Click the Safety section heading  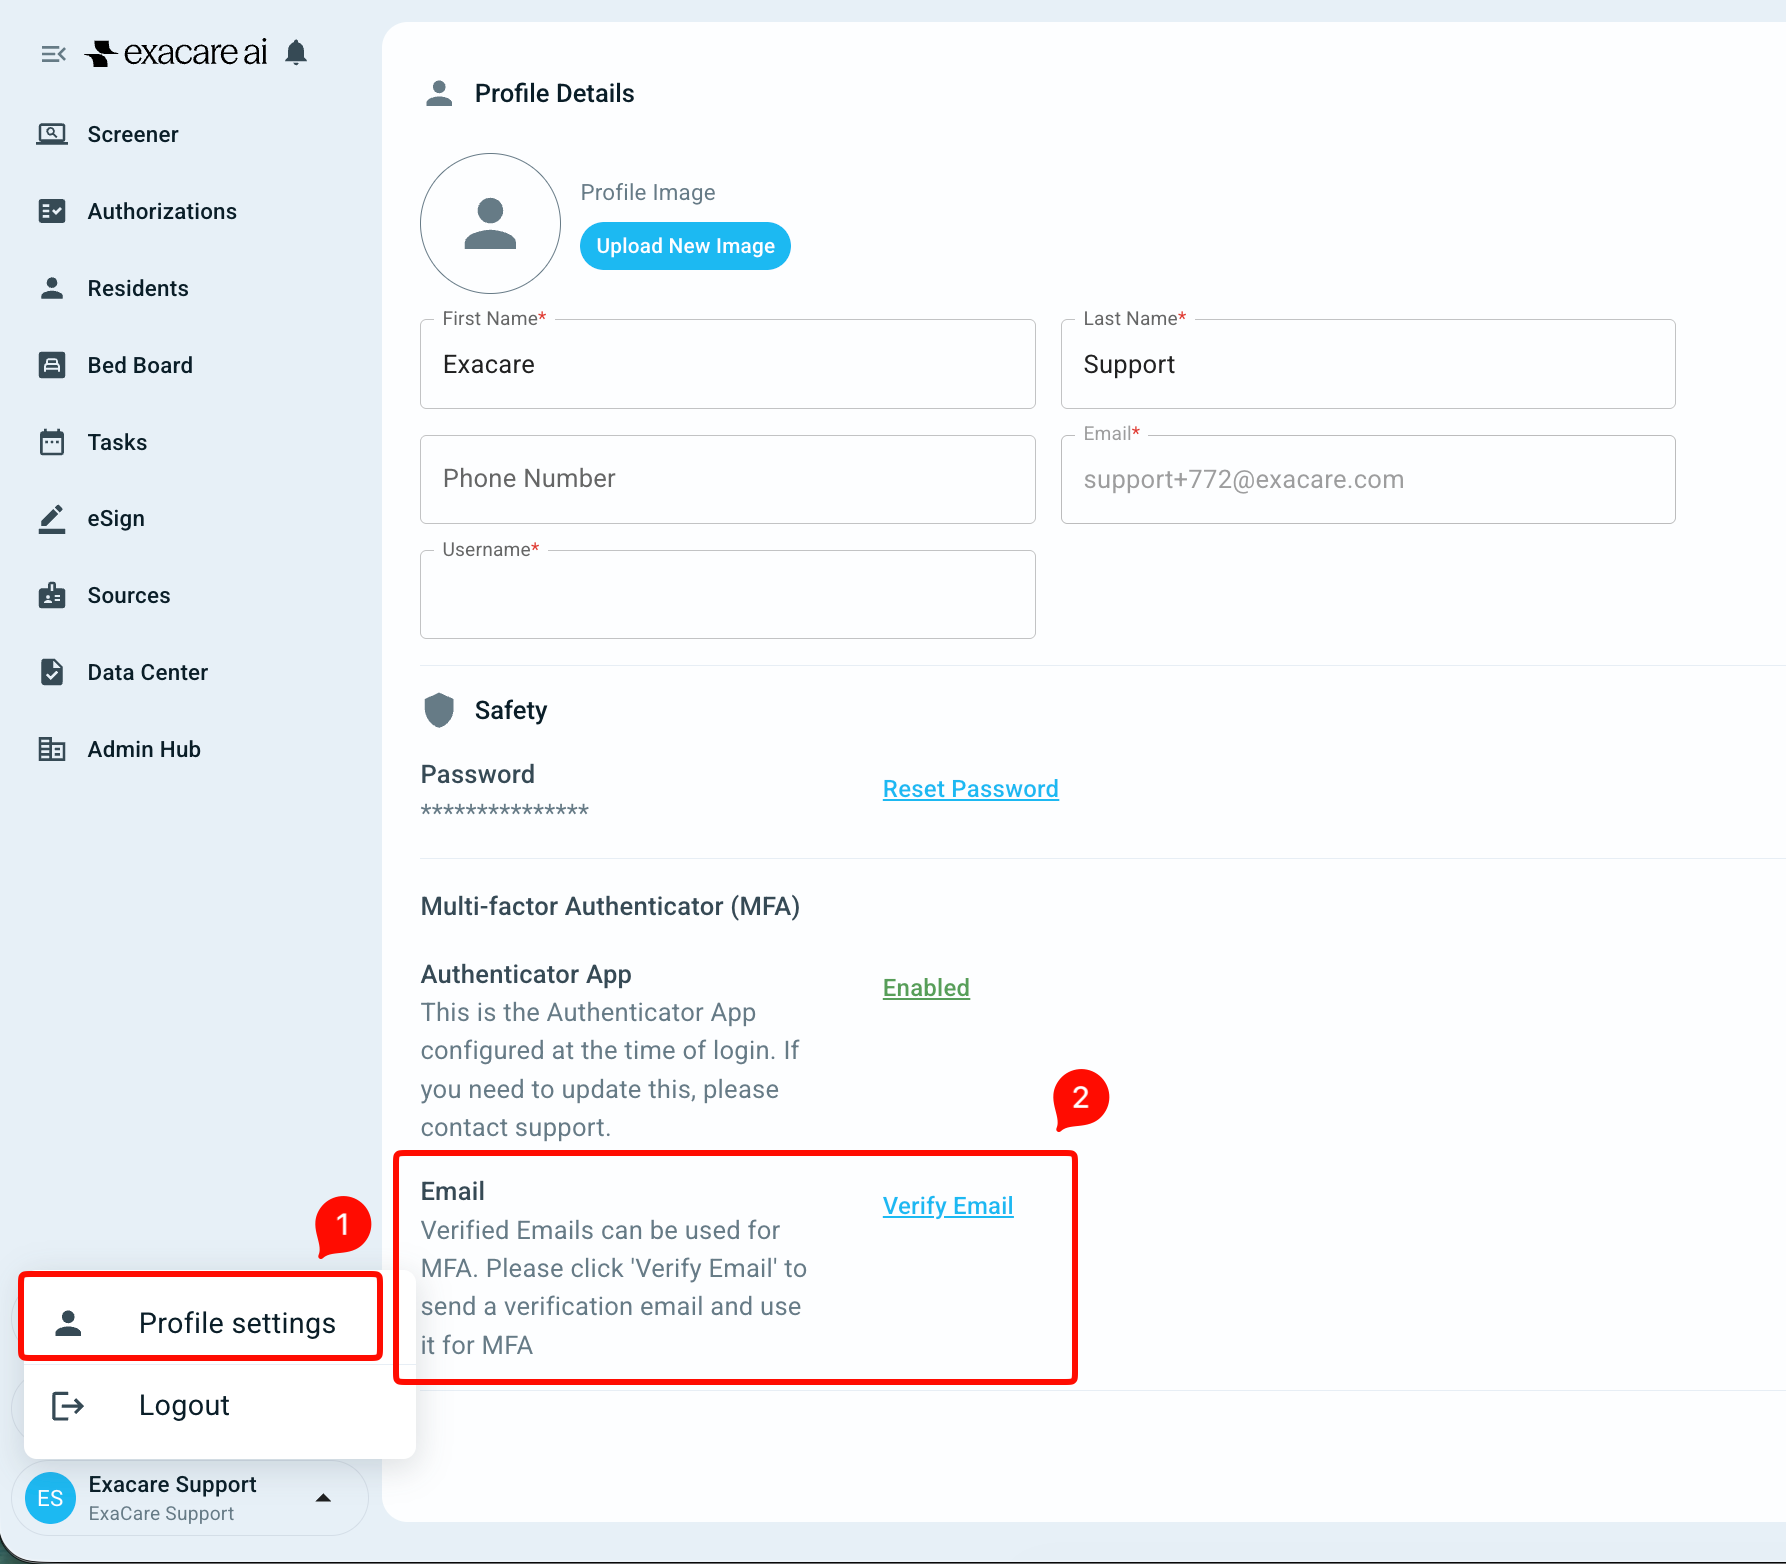(x=511, y=710)
